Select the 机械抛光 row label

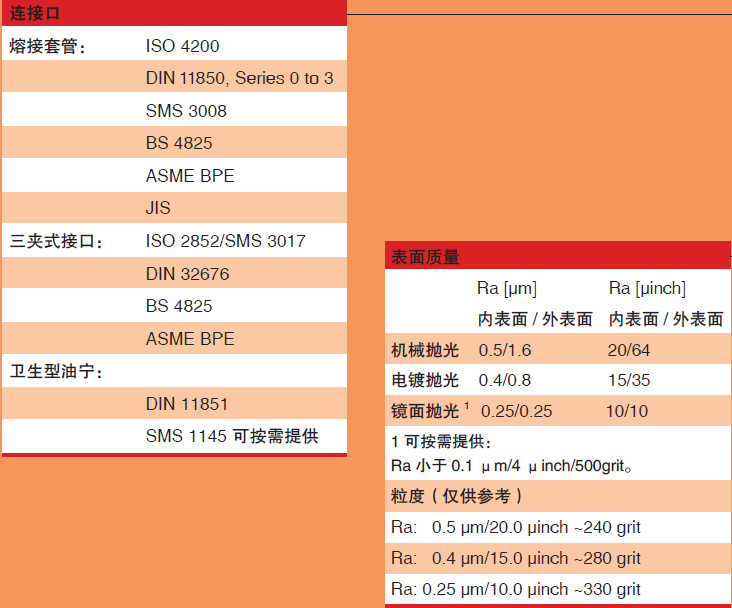425,349
